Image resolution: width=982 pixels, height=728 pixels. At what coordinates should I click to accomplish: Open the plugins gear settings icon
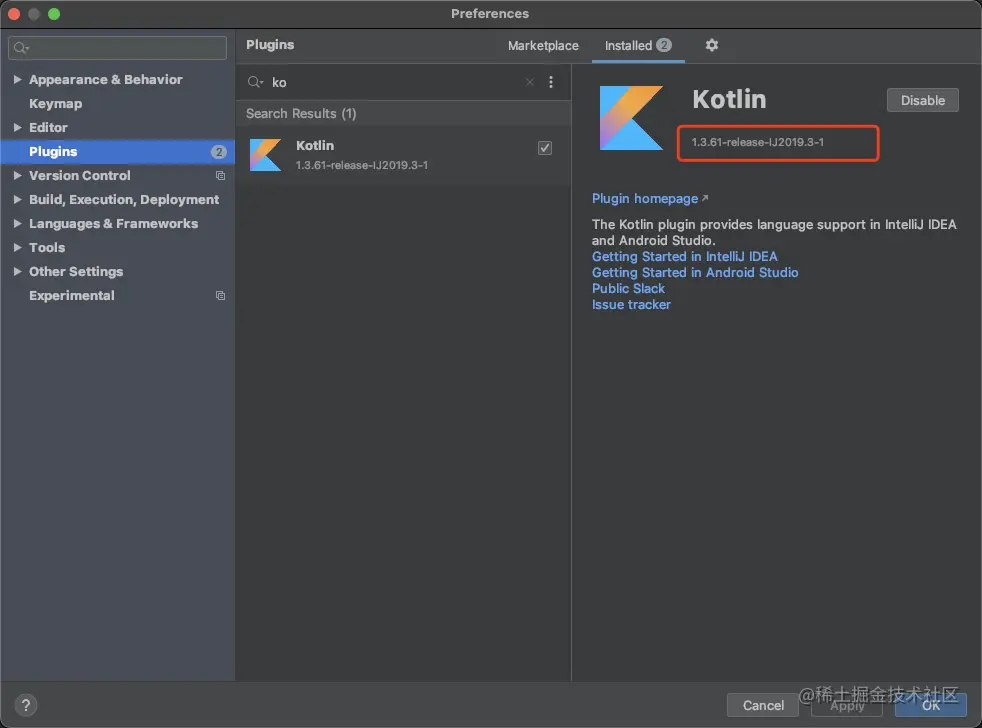point(711,45)
